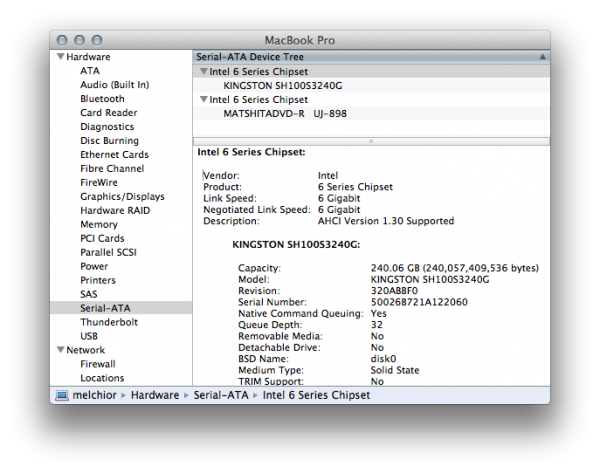
Task: Click the melchior computer icon in path bar
Action: click(62, 395)
